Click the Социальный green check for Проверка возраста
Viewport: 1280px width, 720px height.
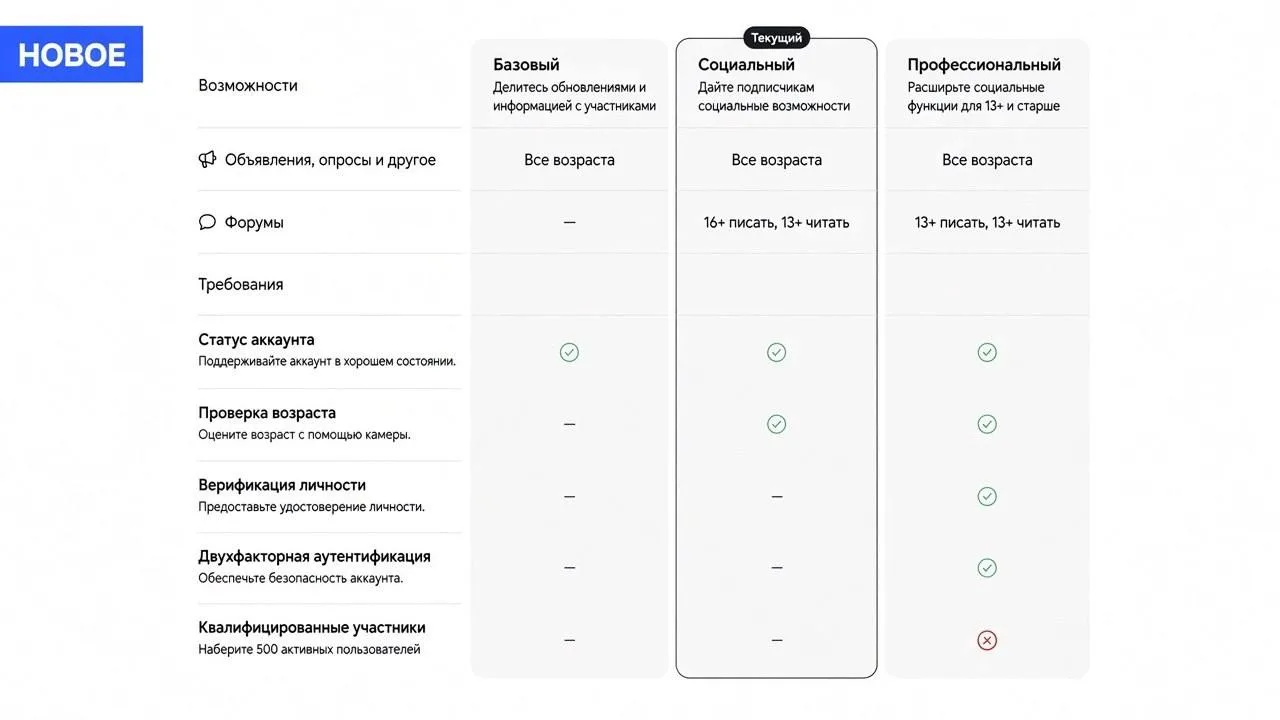[x=776, y=424]
